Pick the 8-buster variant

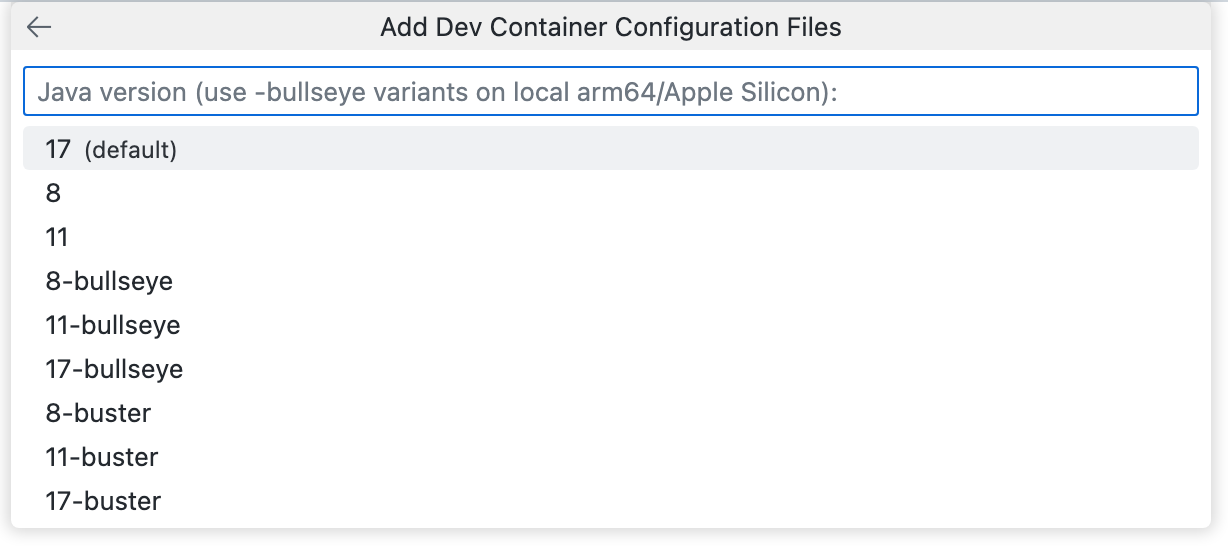click(98, 413)
